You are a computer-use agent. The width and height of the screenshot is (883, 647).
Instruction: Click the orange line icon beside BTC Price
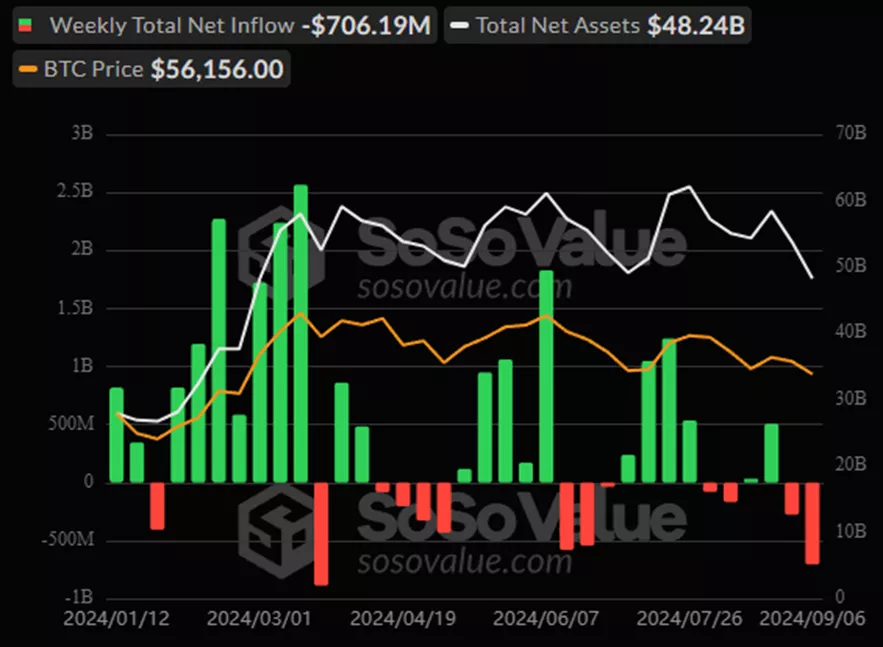(27, 69)
